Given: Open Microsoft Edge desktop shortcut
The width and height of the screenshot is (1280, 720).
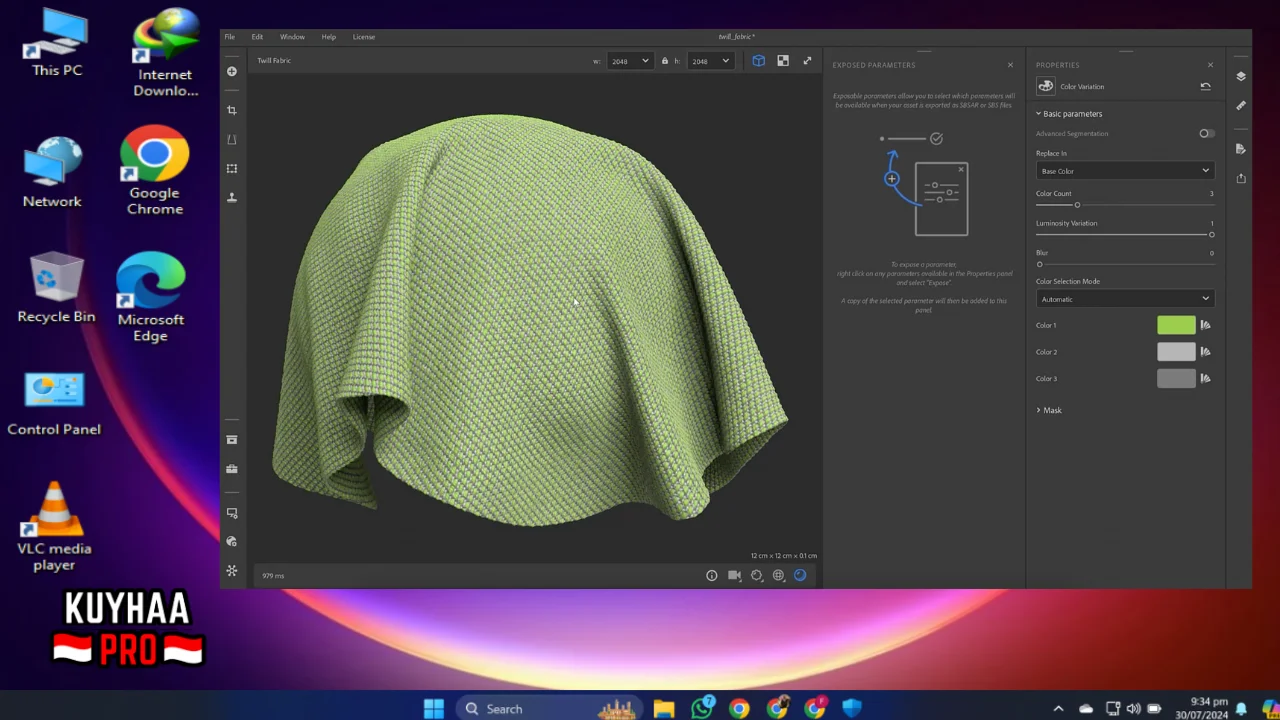Looking at the screenshot, I should click(151, 297).
